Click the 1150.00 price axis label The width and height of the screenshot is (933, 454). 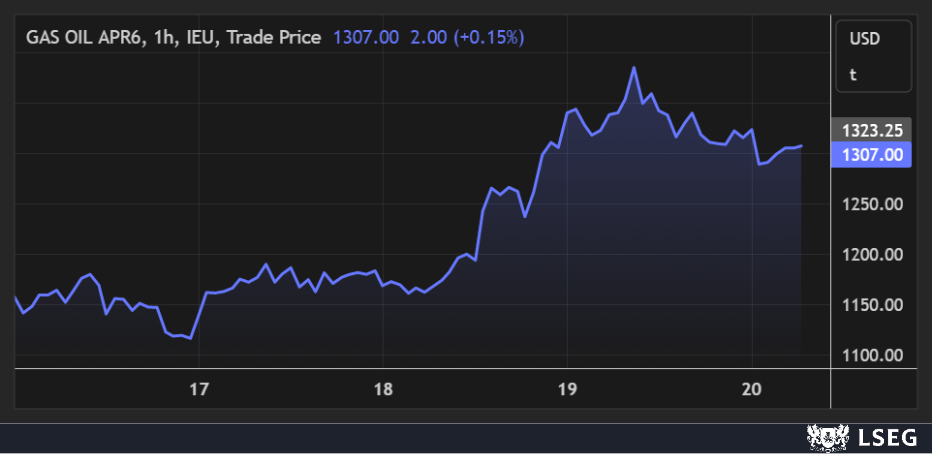(x=872, y=305)
